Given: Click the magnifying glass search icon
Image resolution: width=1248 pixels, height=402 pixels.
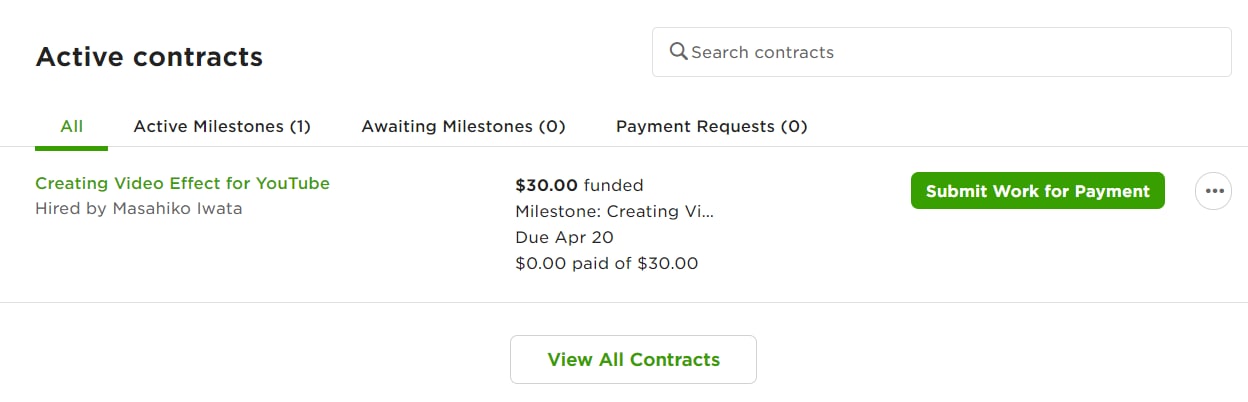Looking at the screenshot, I should point(678,51).
